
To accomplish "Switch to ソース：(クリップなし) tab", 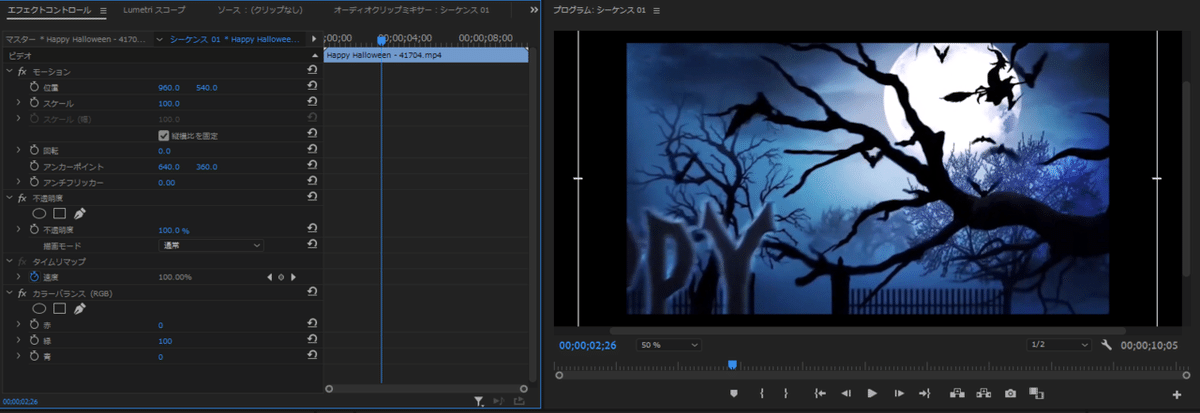I will coord(262,10).
